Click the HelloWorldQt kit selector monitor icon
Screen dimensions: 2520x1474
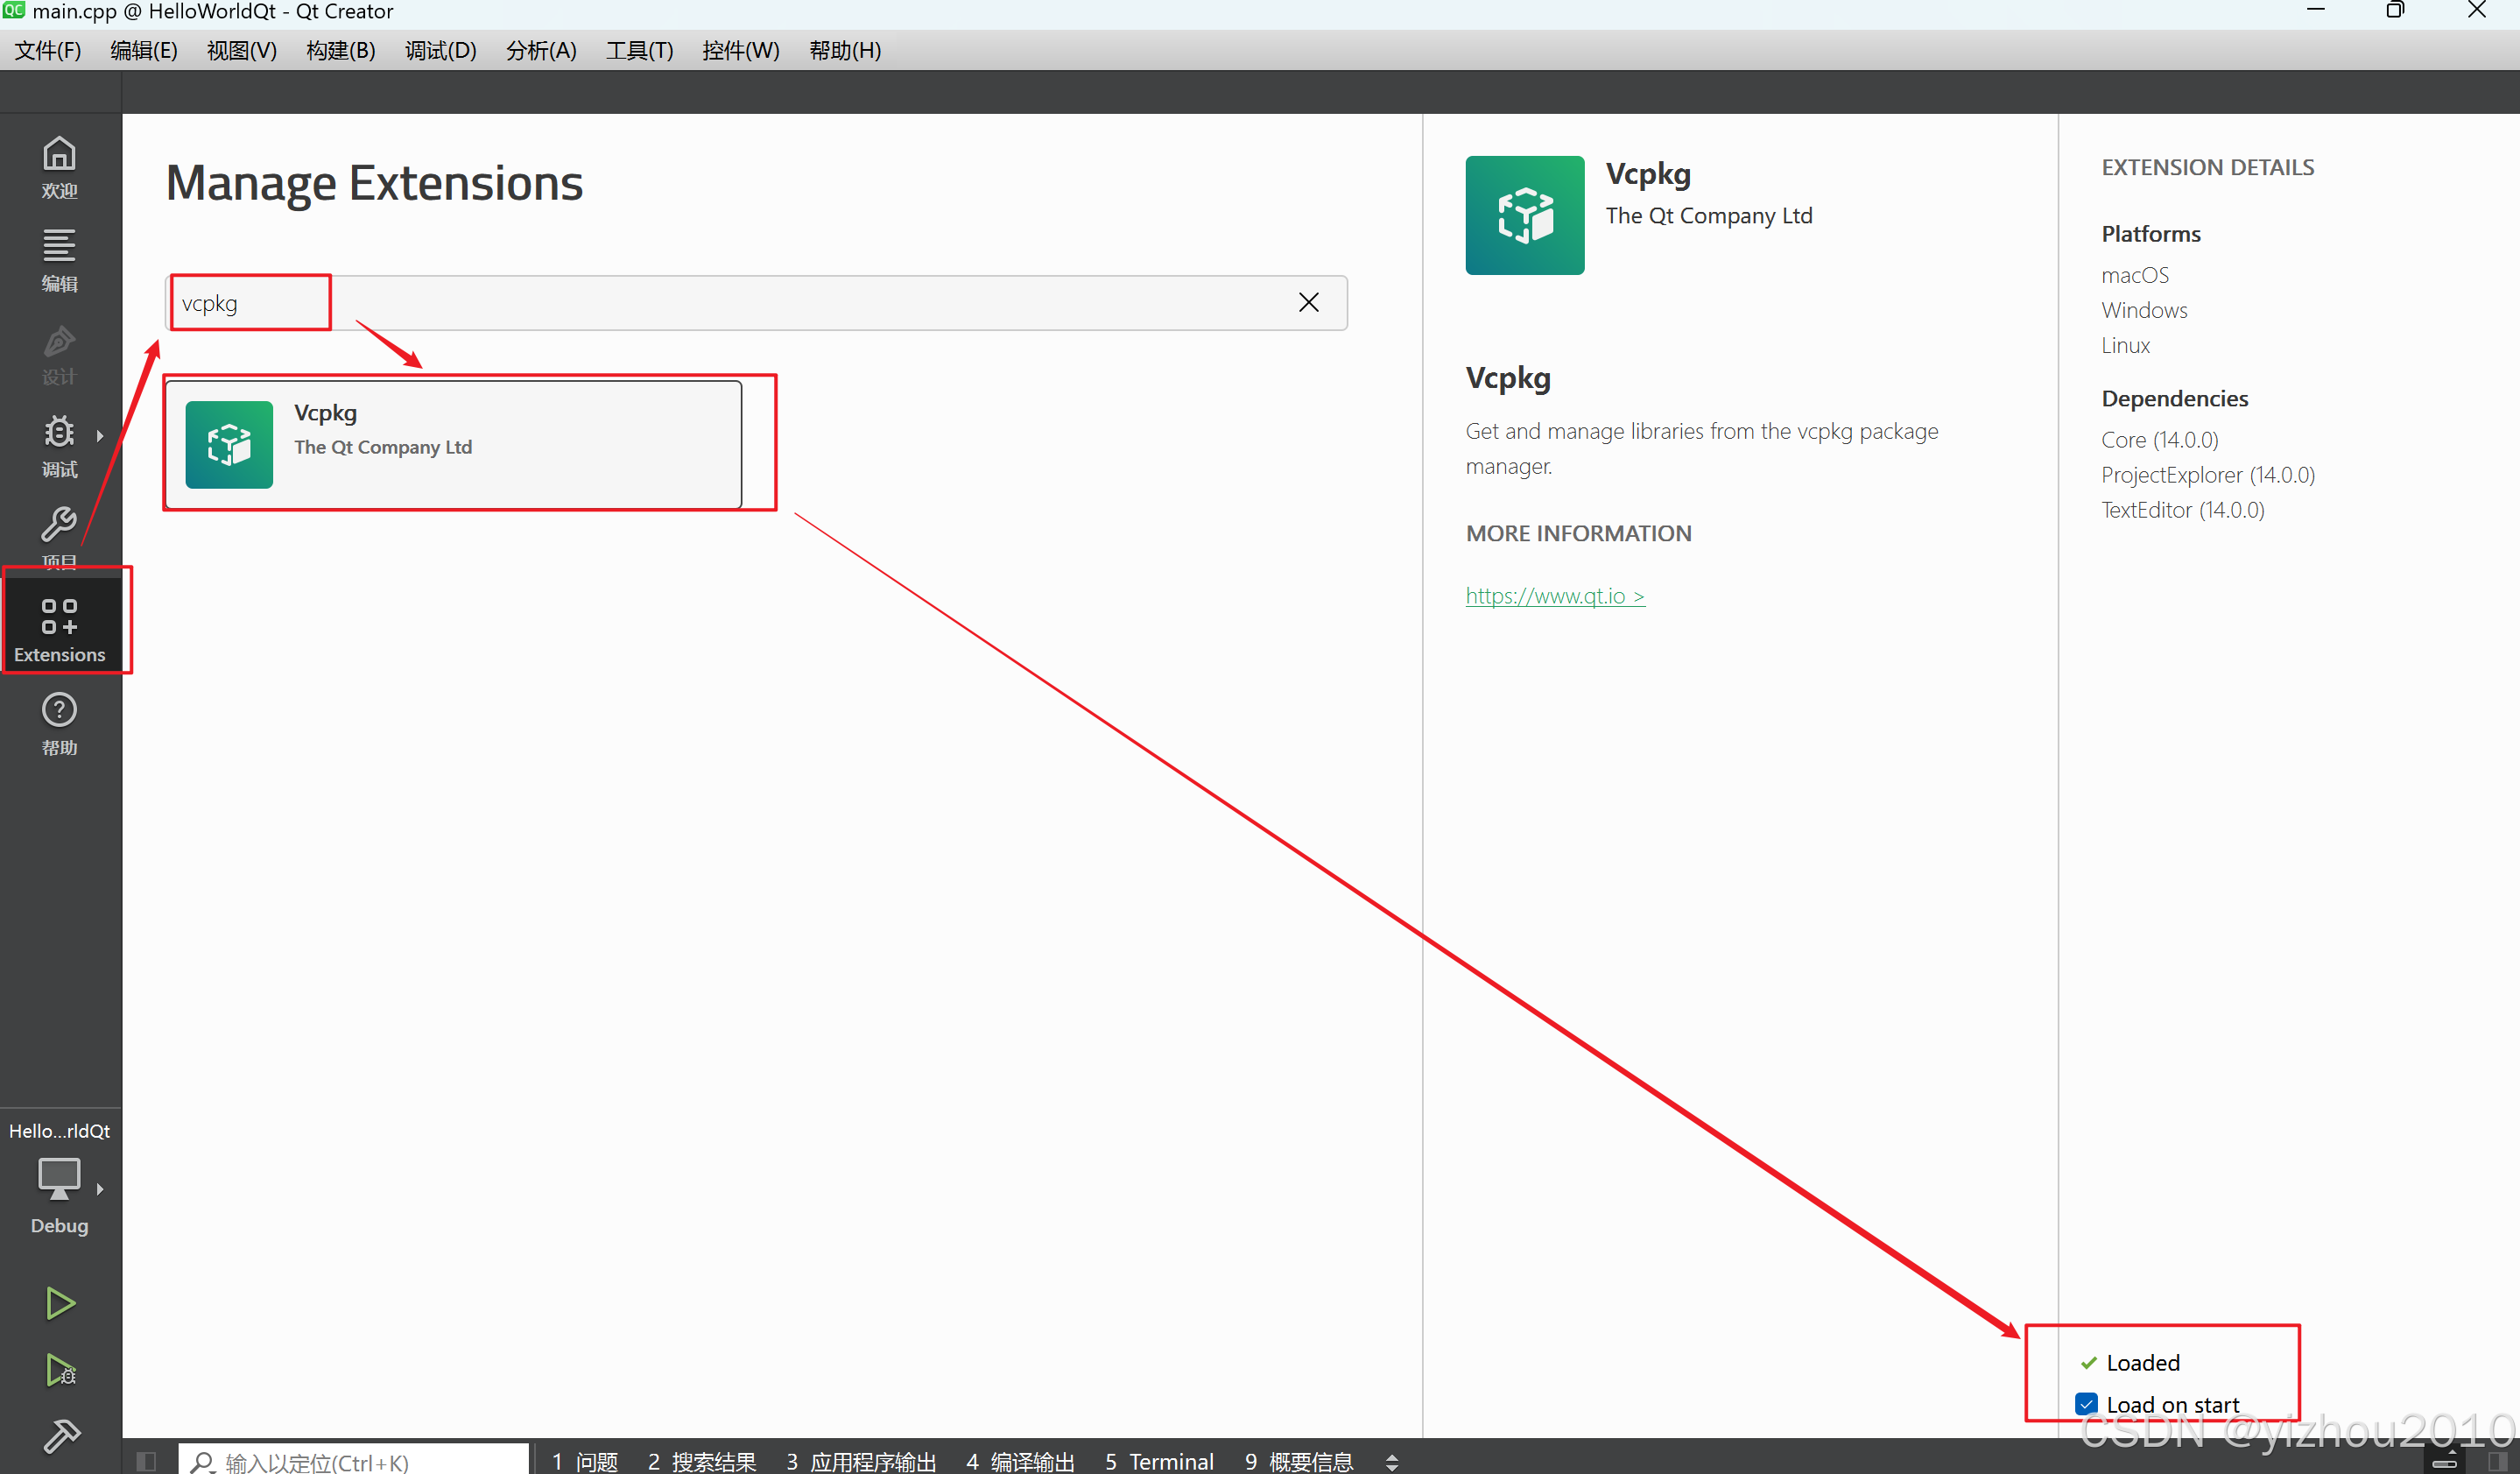(59, 1178)
